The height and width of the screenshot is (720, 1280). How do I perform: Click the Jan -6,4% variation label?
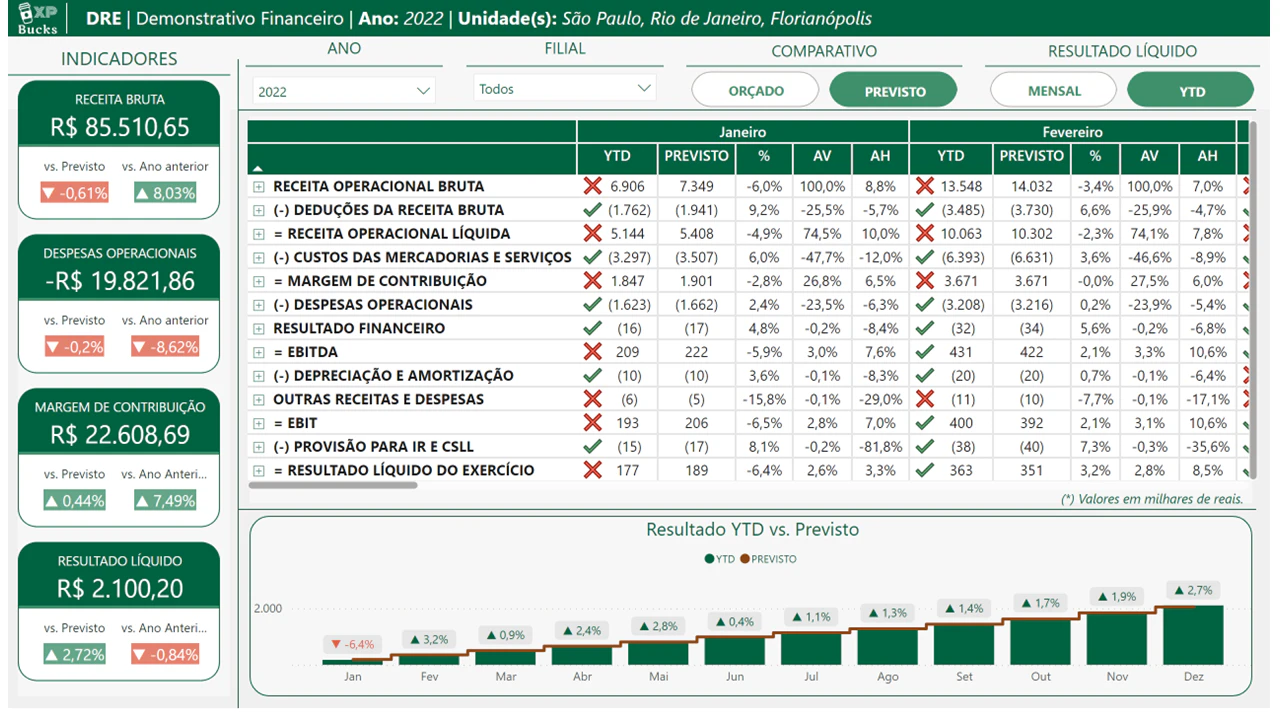tap(352, 644)
